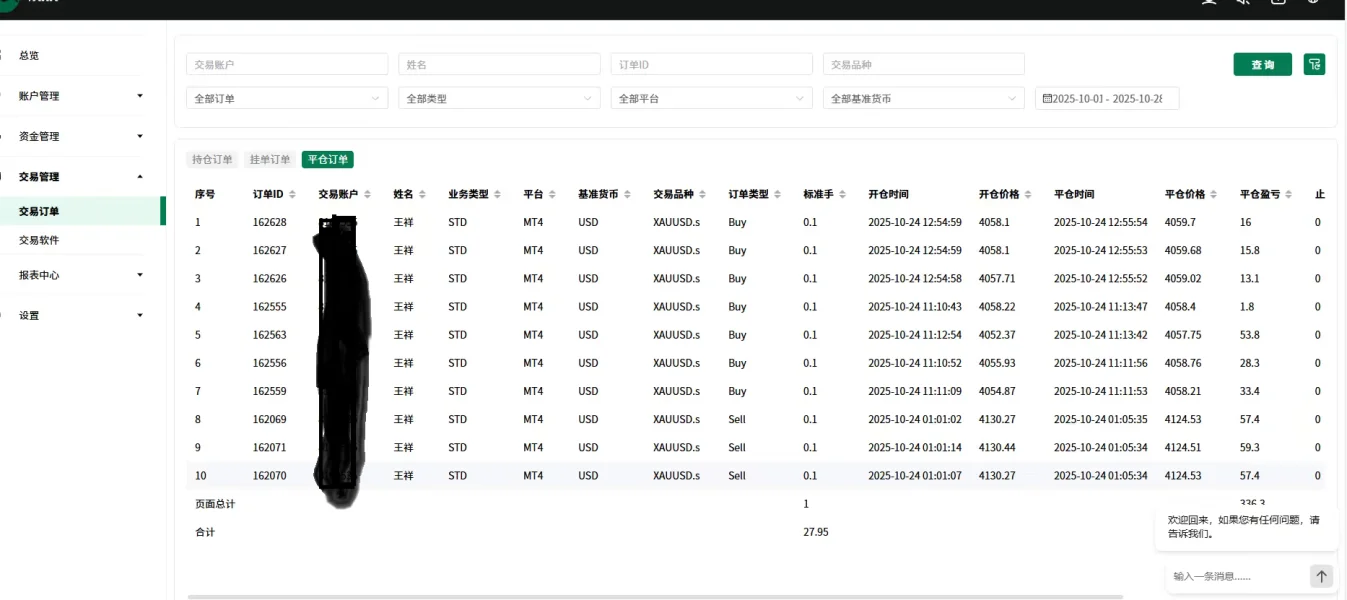This screenshot has width=1347, height=600.
Task: Click the 订单ID search input field
Action: (711, 64)
